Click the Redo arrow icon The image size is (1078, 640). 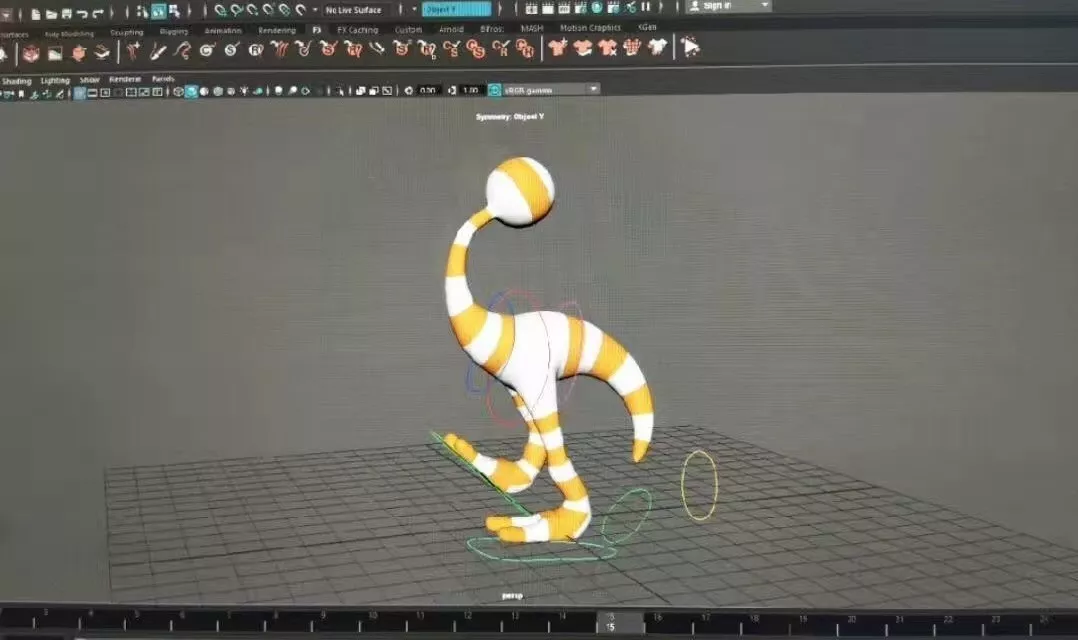[97, 13]
